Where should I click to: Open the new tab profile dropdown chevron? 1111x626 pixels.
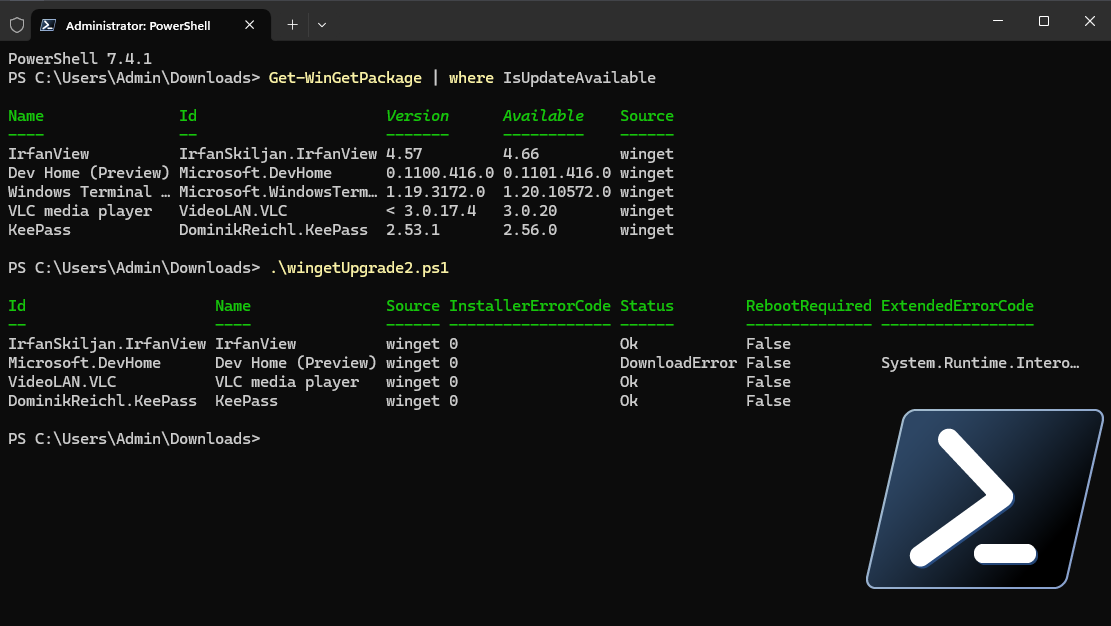[x=322, y=25]
